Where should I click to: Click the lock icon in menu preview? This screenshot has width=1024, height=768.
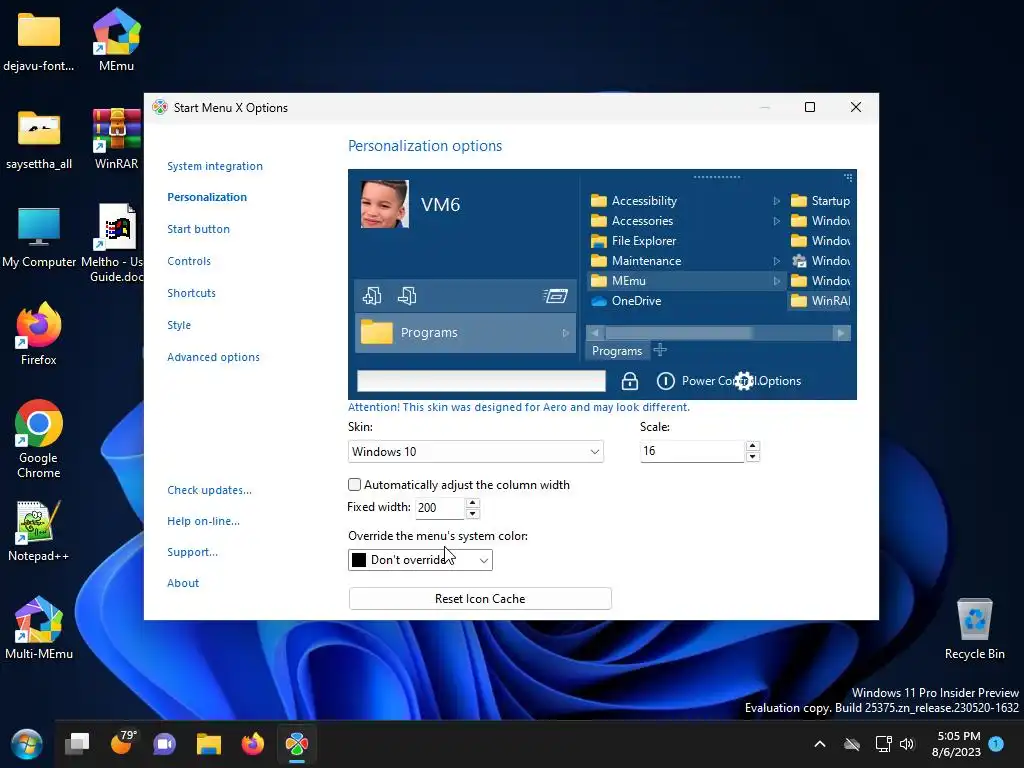tap(630, 381)
